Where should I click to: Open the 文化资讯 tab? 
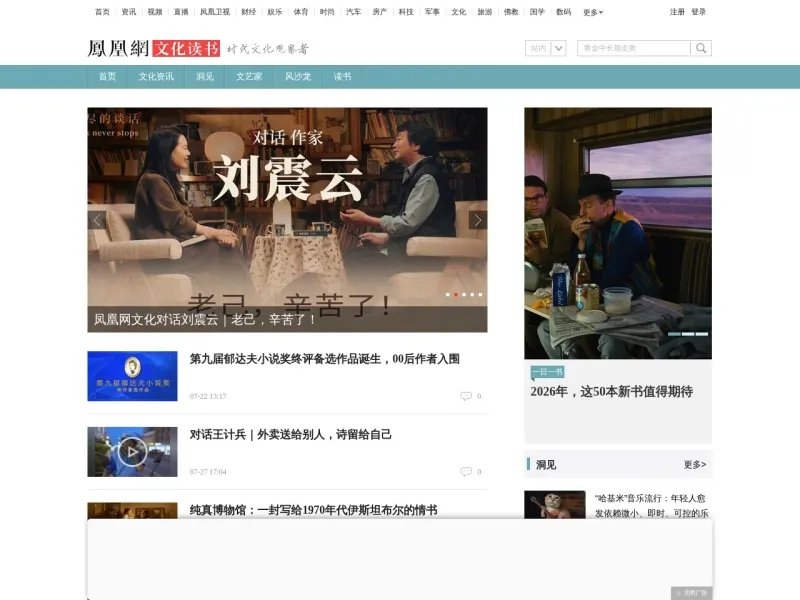coord(156,77)
